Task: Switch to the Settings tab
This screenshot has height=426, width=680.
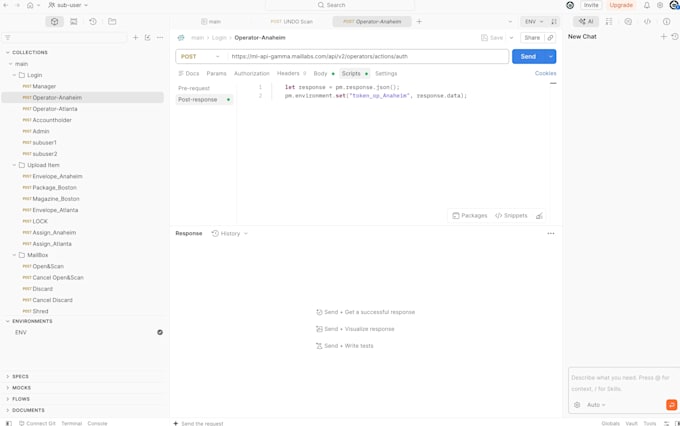Action: [386, 73]
